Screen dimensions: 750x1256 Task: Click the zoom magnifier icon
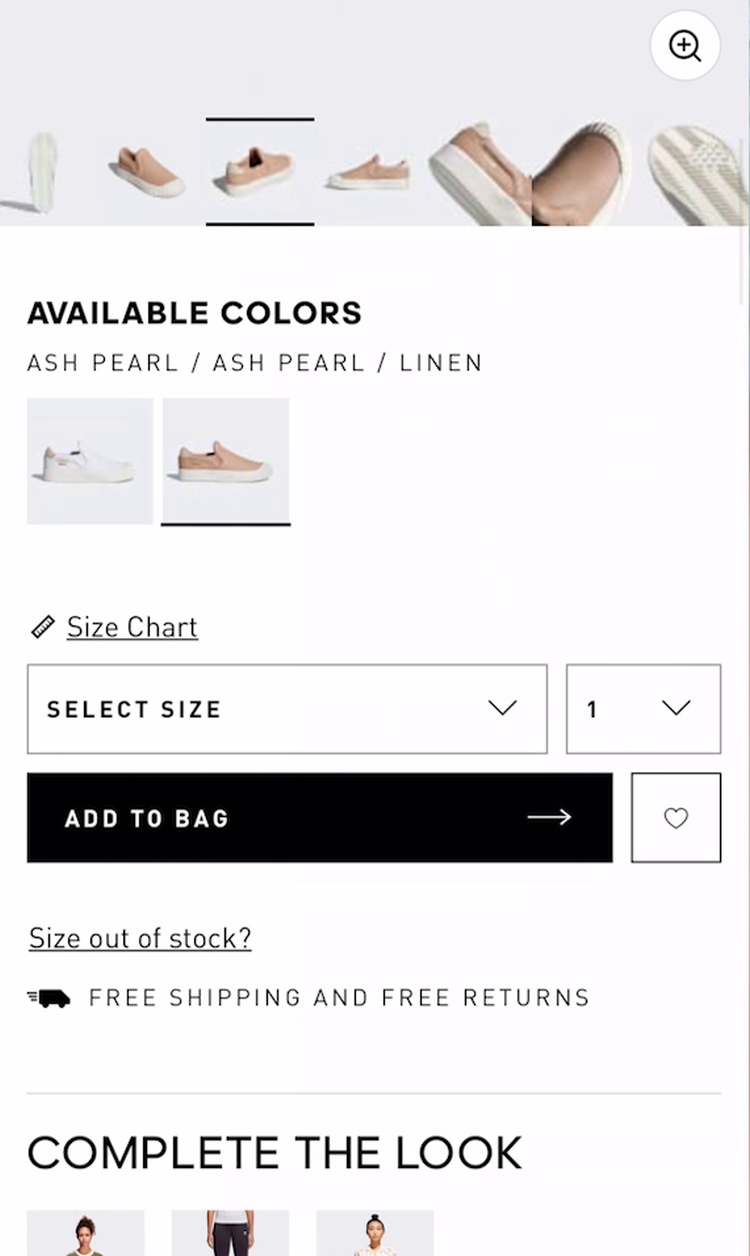coord(685,45)
